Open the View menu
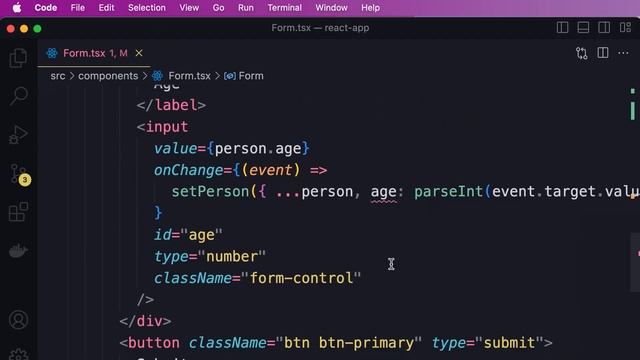 click(189, 8)
